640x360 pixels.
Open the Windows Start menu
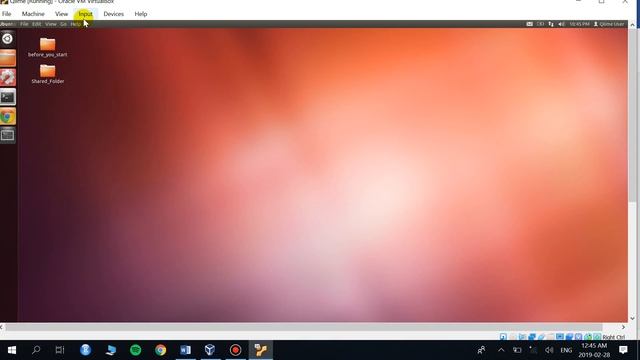coord(12,350)
